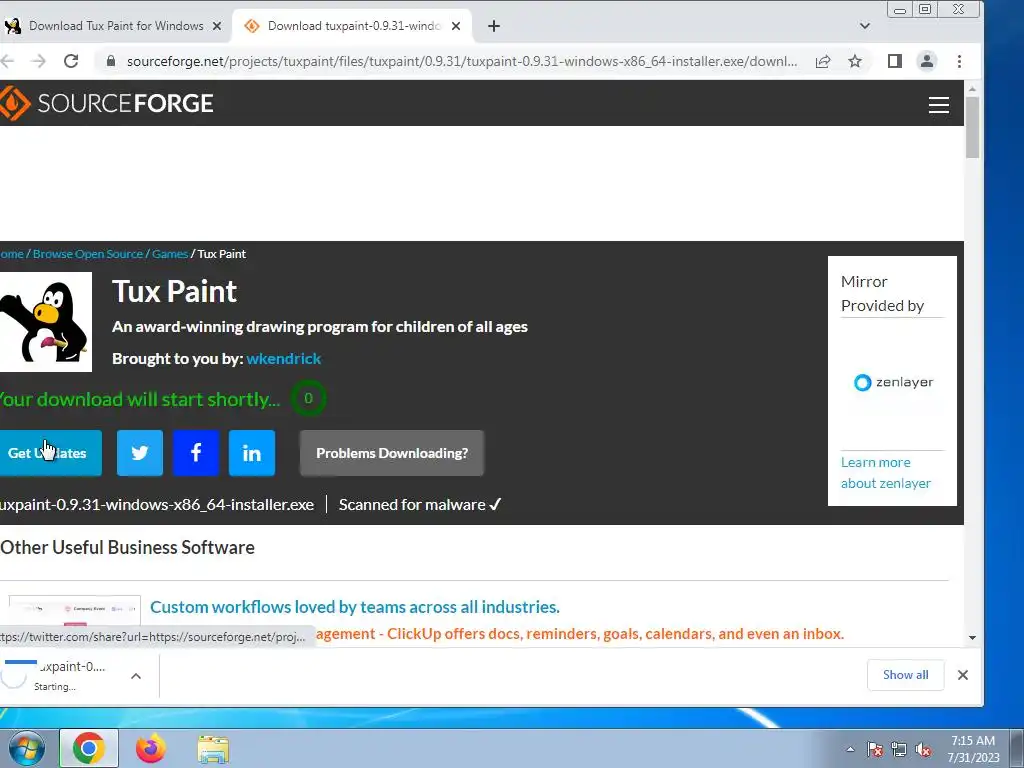Image resolution: width=1024 pixels, height=768 pixels.
Task: Click the taskbar clock showing 7:15 AM
Action: click(973, 749)
